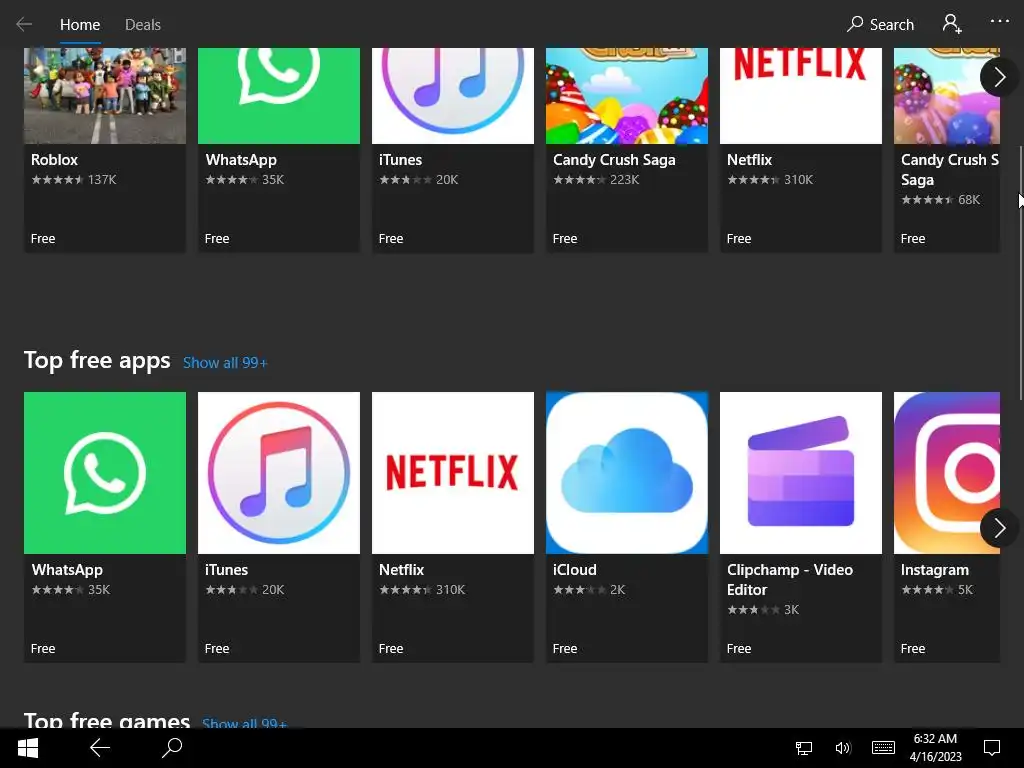Open the volume speaker tray icon

(x=843, y=748)
